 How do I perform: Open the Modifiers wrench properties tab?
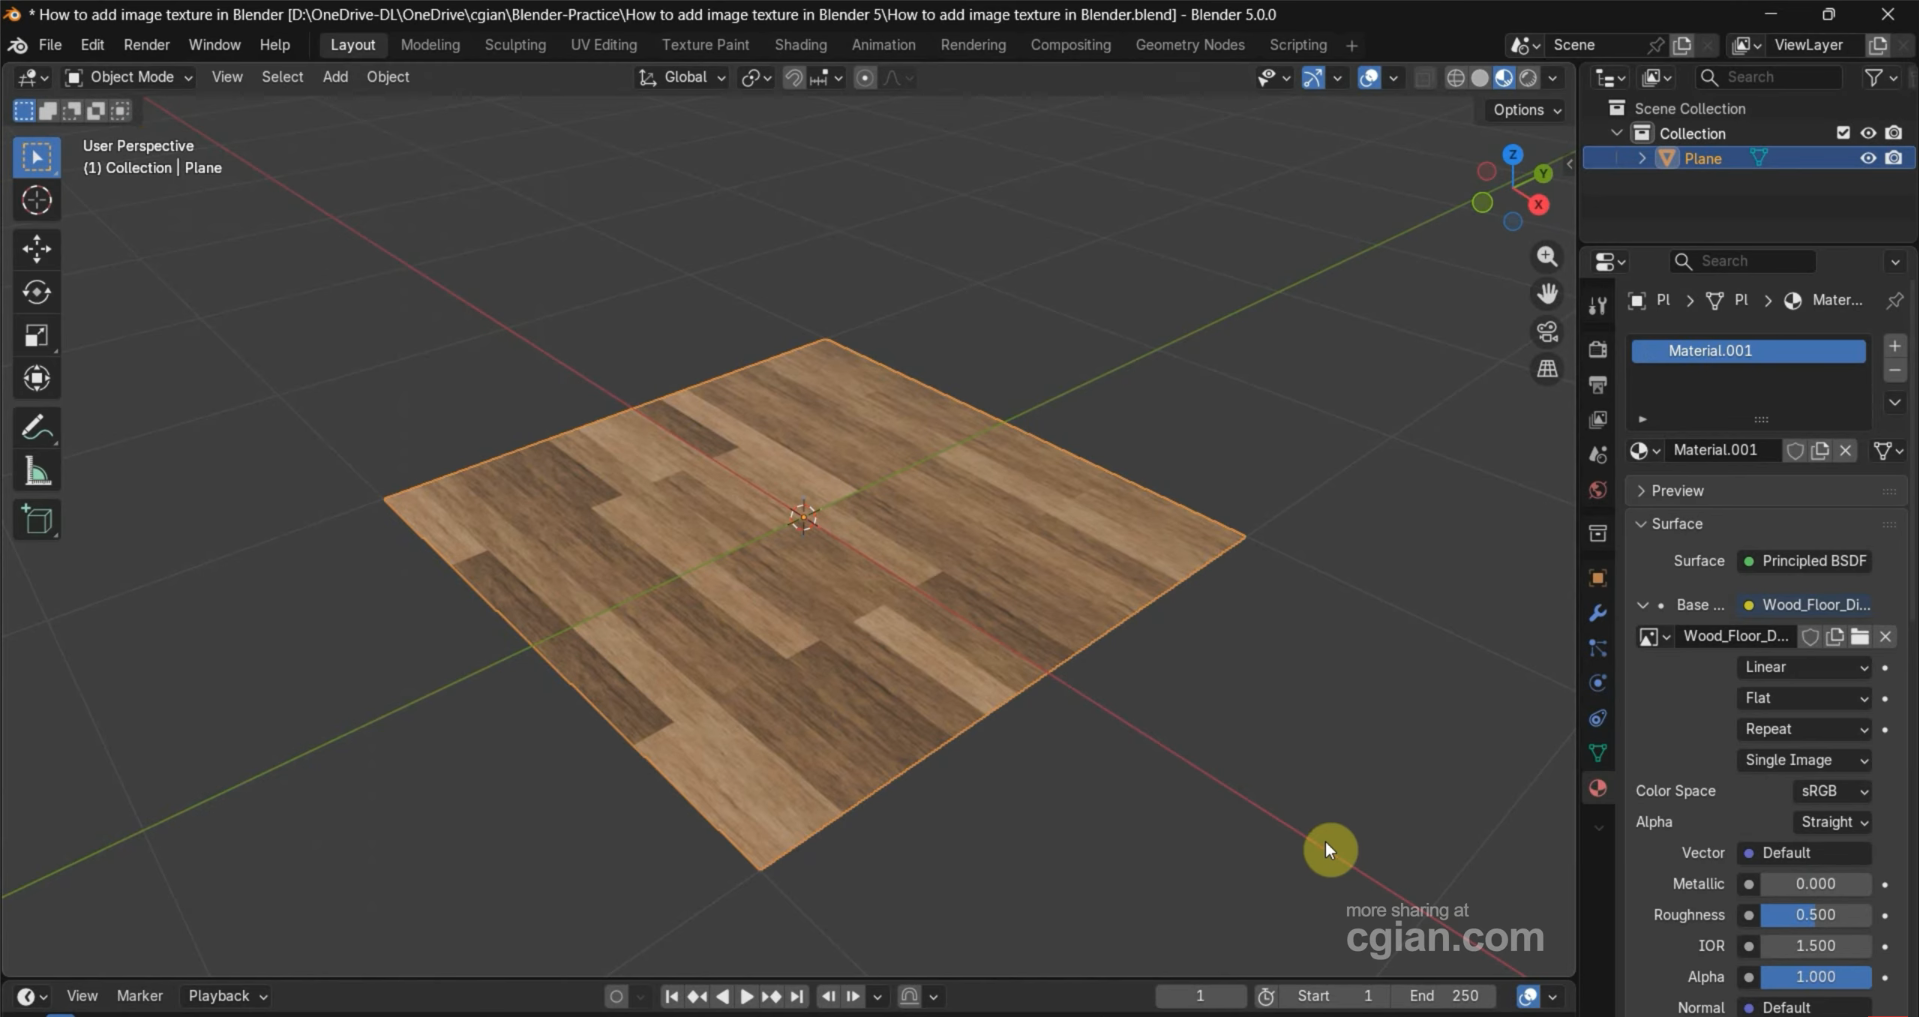[1598, 613]
